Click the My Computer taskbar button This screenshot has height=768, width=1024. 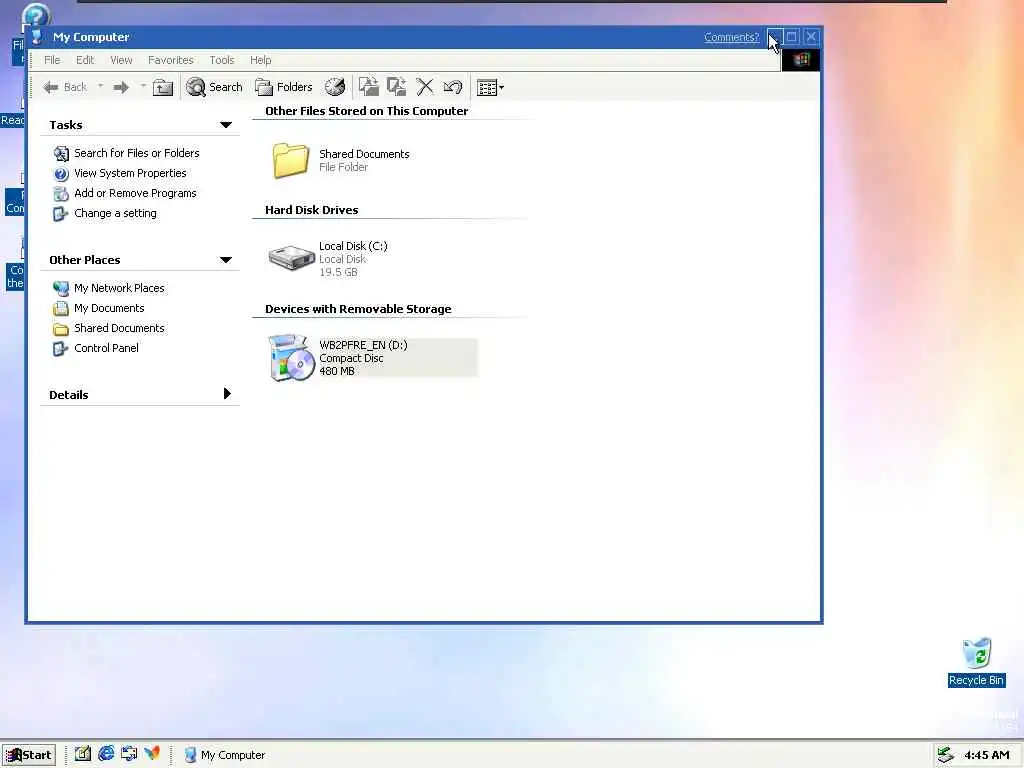[x=225, y=755]
